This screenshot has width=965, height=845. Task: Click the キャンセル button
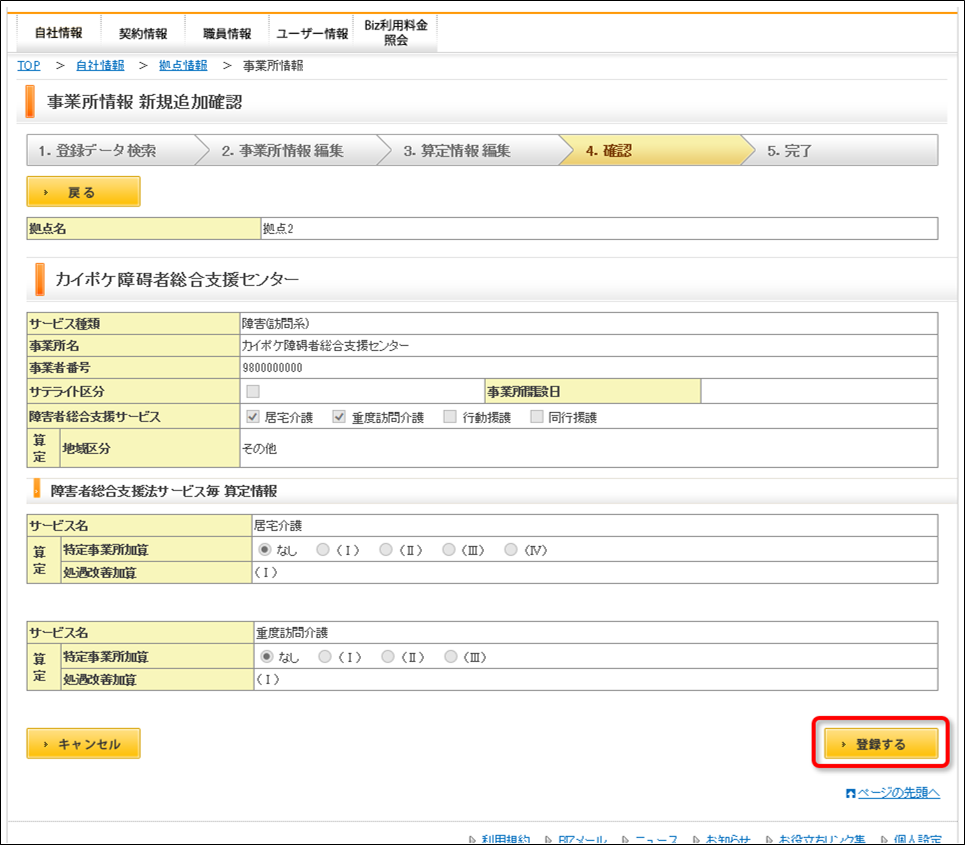(84, 744)
